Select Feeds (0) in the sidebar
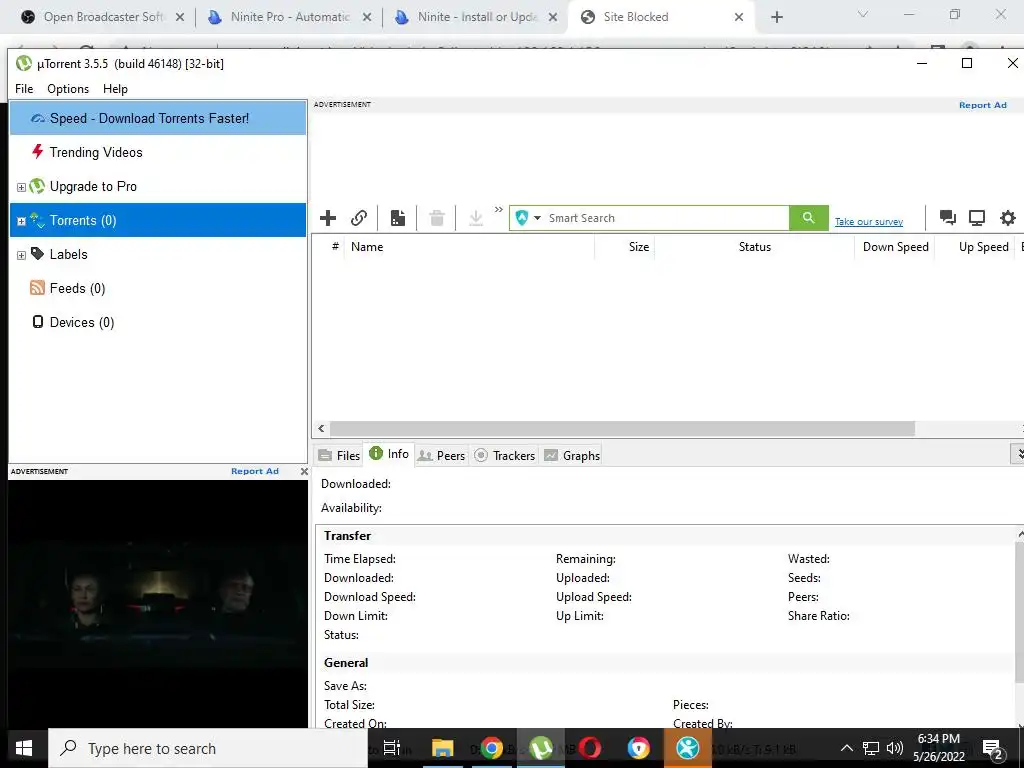The height and width of the screenshot is (768, 1024). click(x=157, y=288)
